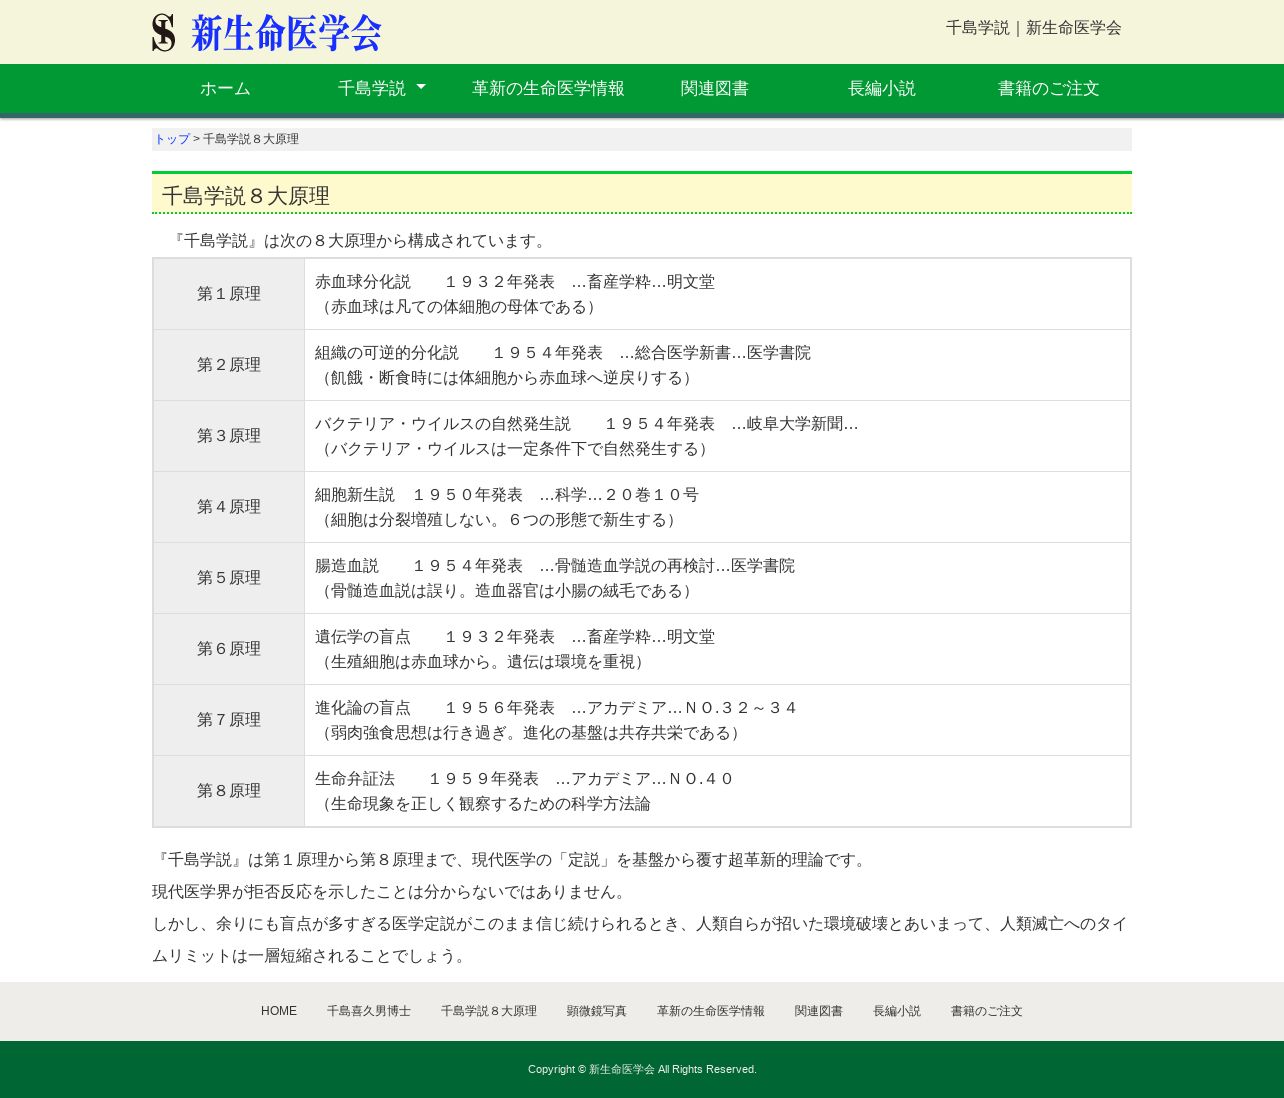Click the header text 千島学説｜新生命医学会
The image size is (1284, 1098).
point(1034,28)
